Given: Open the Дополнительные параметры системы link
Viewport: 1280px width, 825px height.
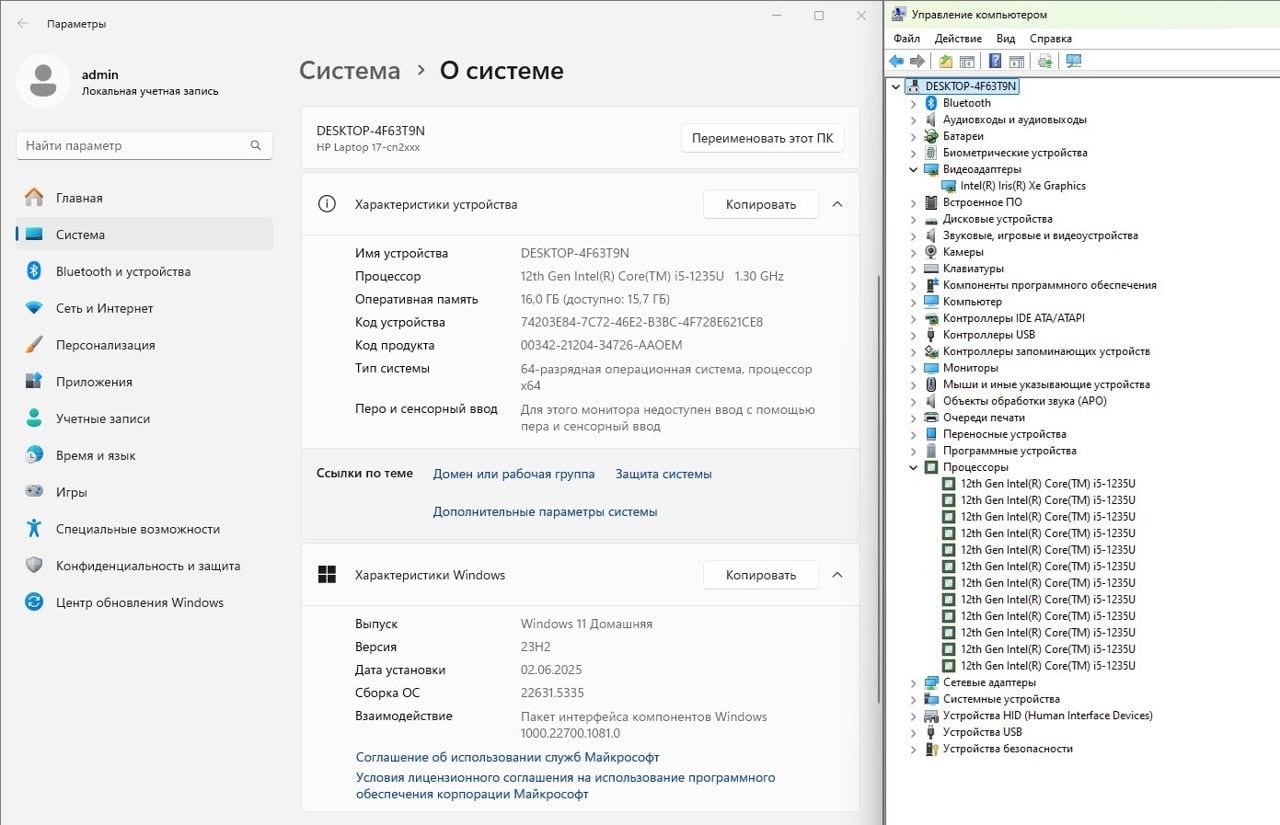Looking at the screenshot, I should 545,511.
